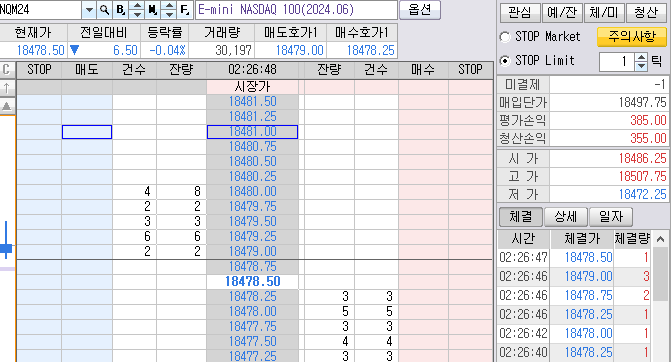Image resolution: width=671 pixels, height=362 pixels.
Task: Click the 시장가 market price cell
Action: (x=252, y=87)
